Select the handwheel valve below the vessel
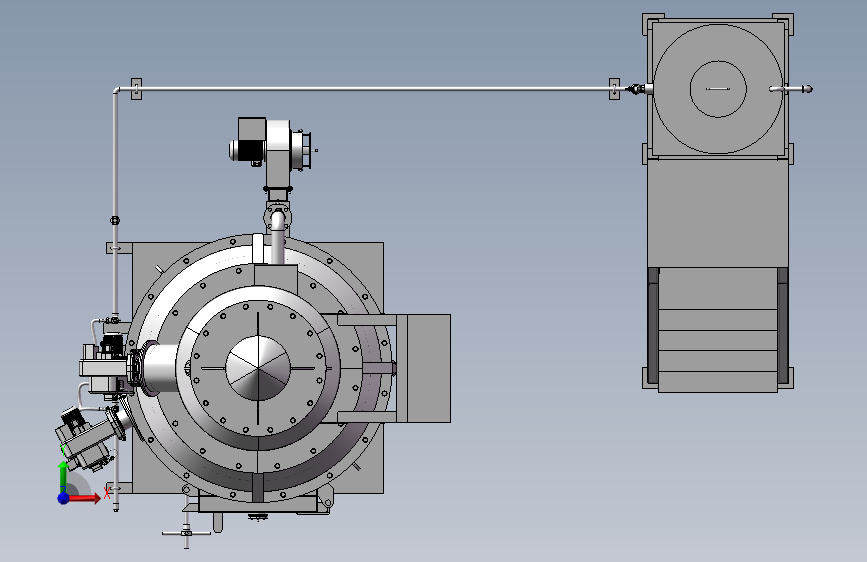This screenshot has height=562, width=867. pyautogui.click(x=186, y=533)
